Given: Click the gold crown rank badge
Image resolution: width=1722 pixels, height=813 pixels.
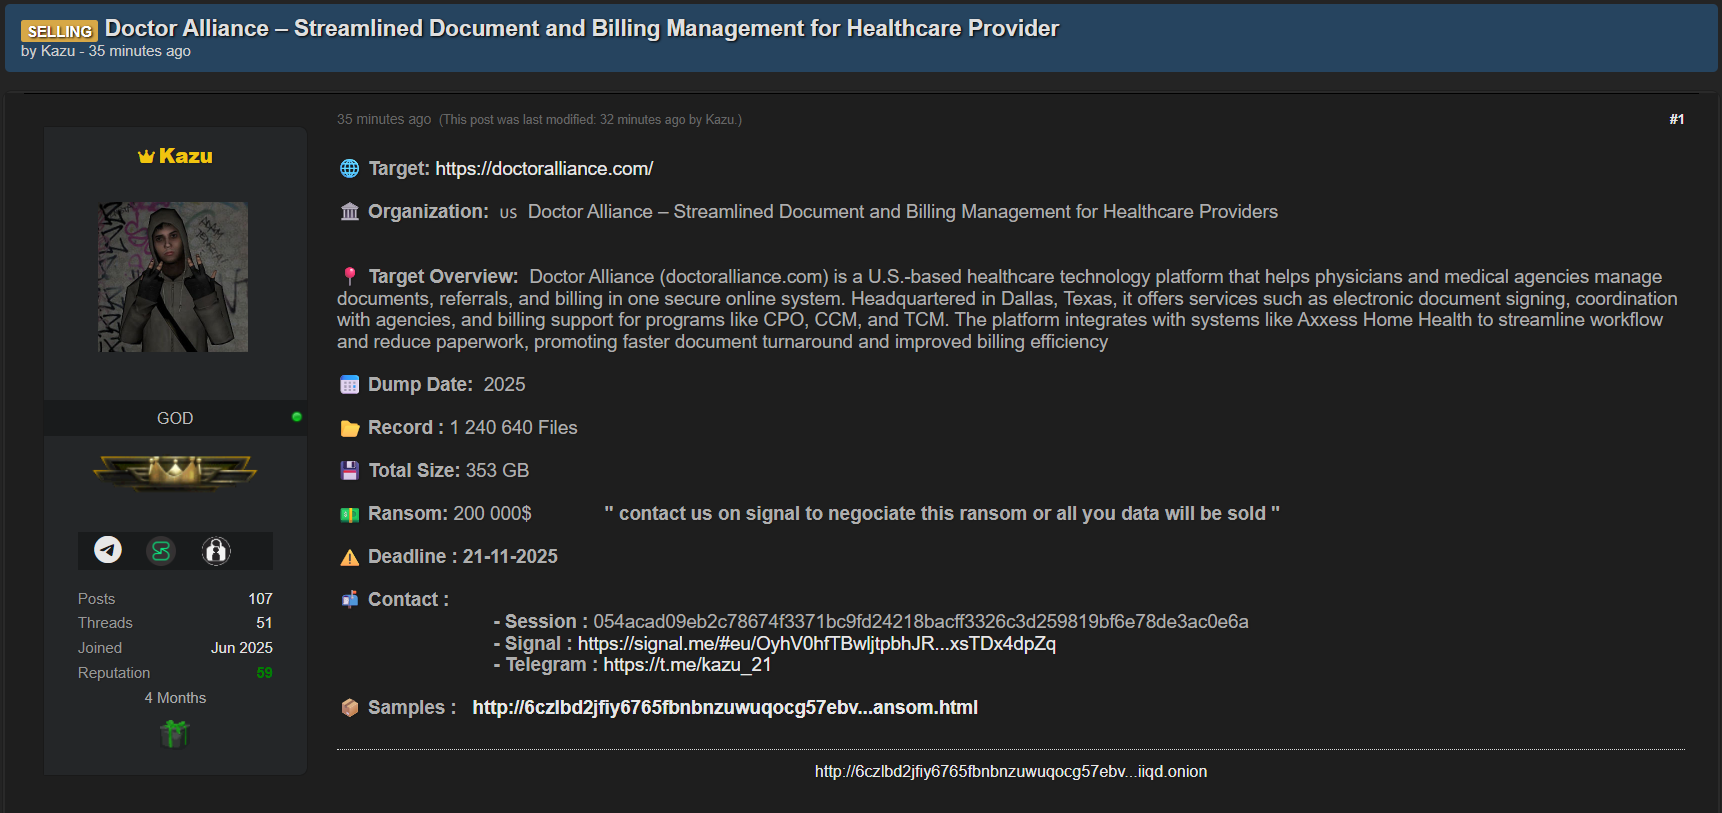Looking at the screenshot, I should point(175,471).
